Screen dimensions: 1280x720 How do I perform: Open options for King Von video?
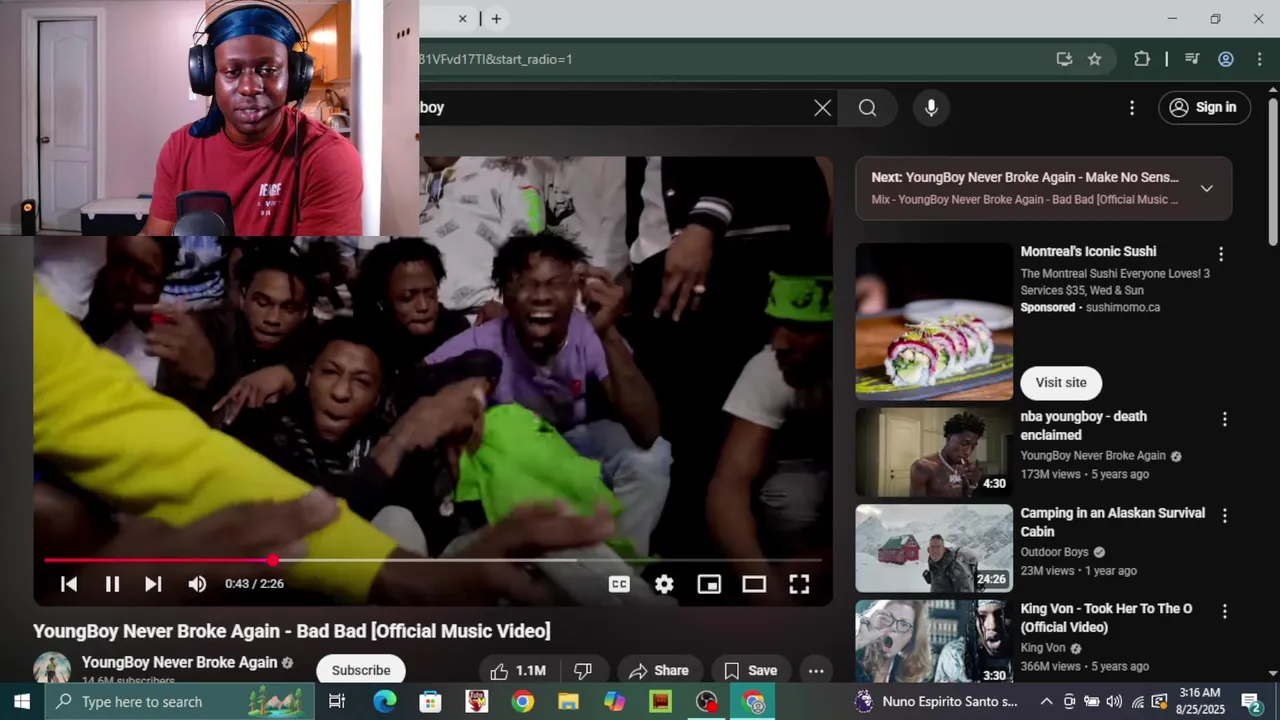click(x=1224, y=611)
